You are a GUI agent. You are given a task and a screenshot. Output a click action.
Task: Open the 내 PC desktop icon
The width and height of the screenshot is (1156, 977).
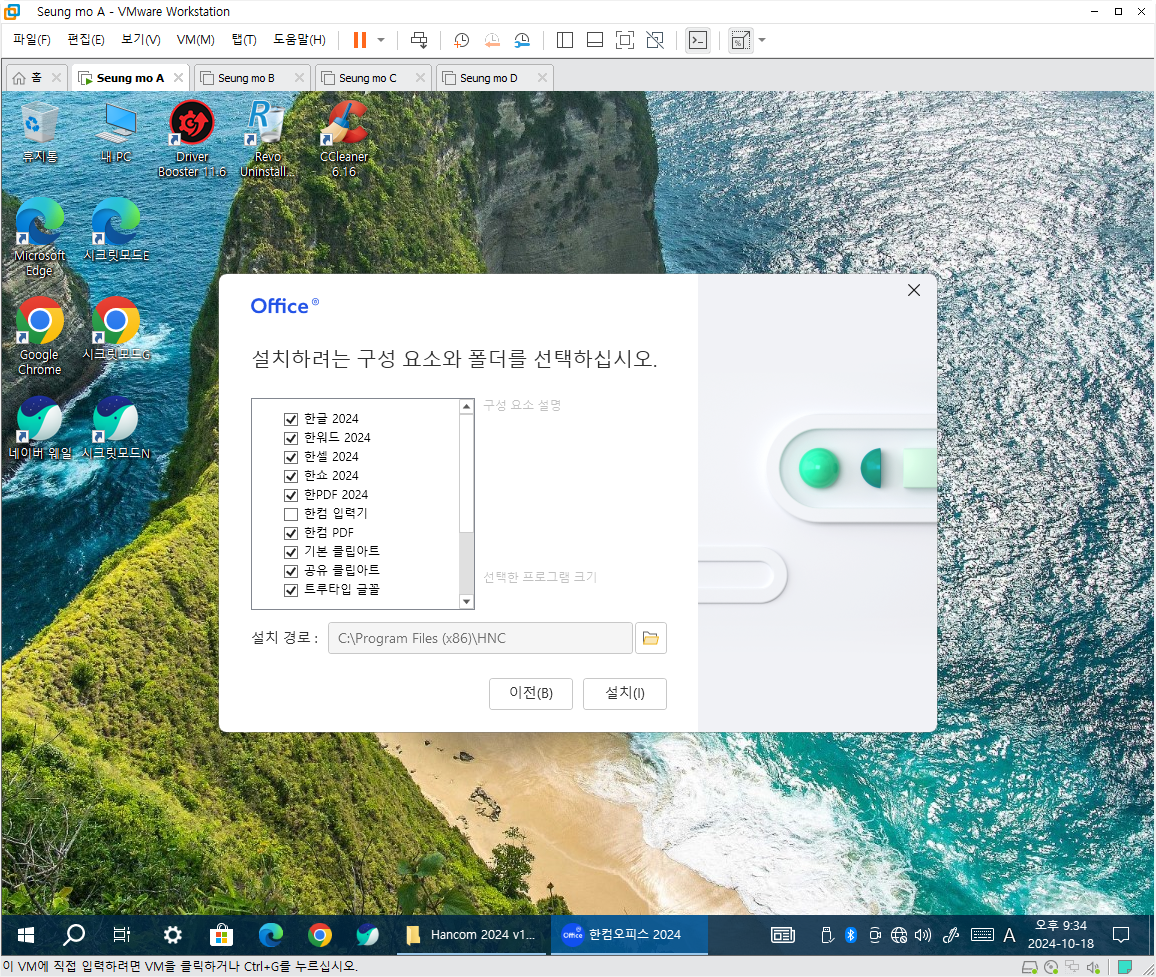[x=116, y=133]
